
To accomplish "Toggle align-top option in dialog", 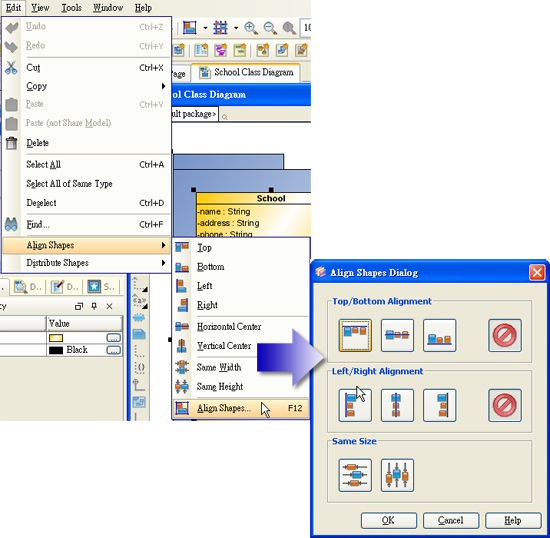I will 355,335.
